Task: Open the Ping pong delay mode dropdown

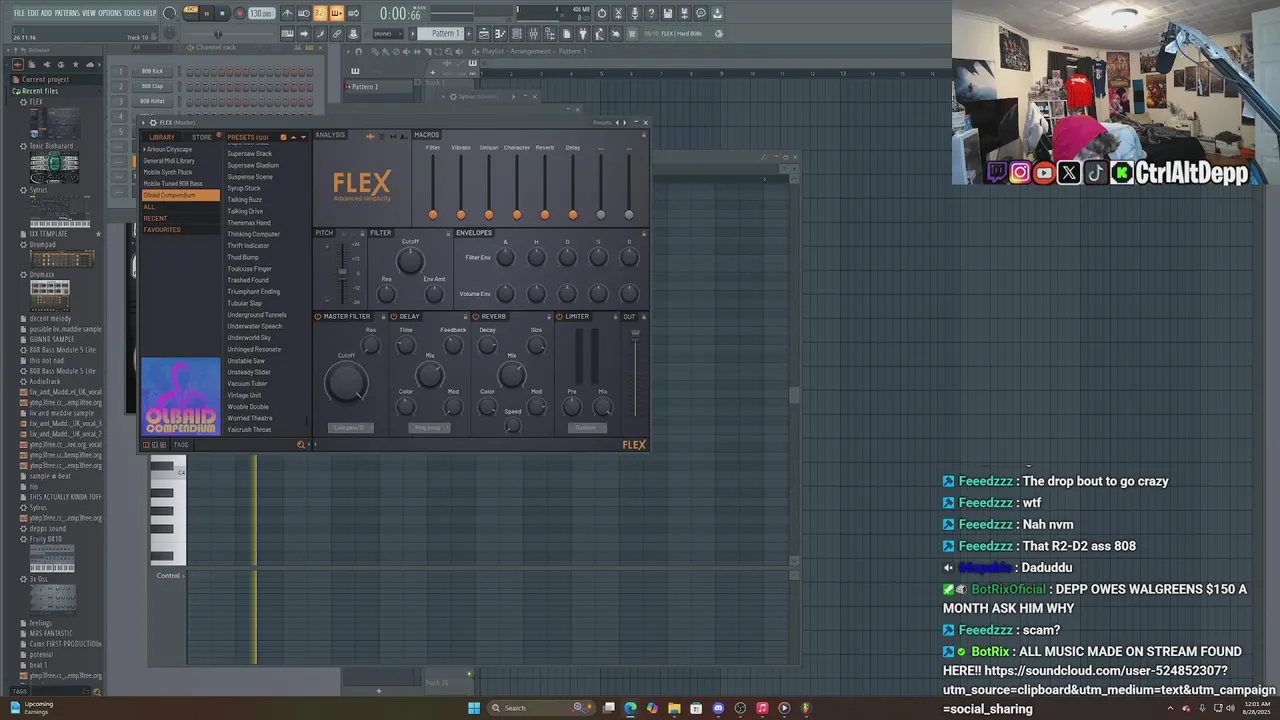Action: [x=428, y=428]
